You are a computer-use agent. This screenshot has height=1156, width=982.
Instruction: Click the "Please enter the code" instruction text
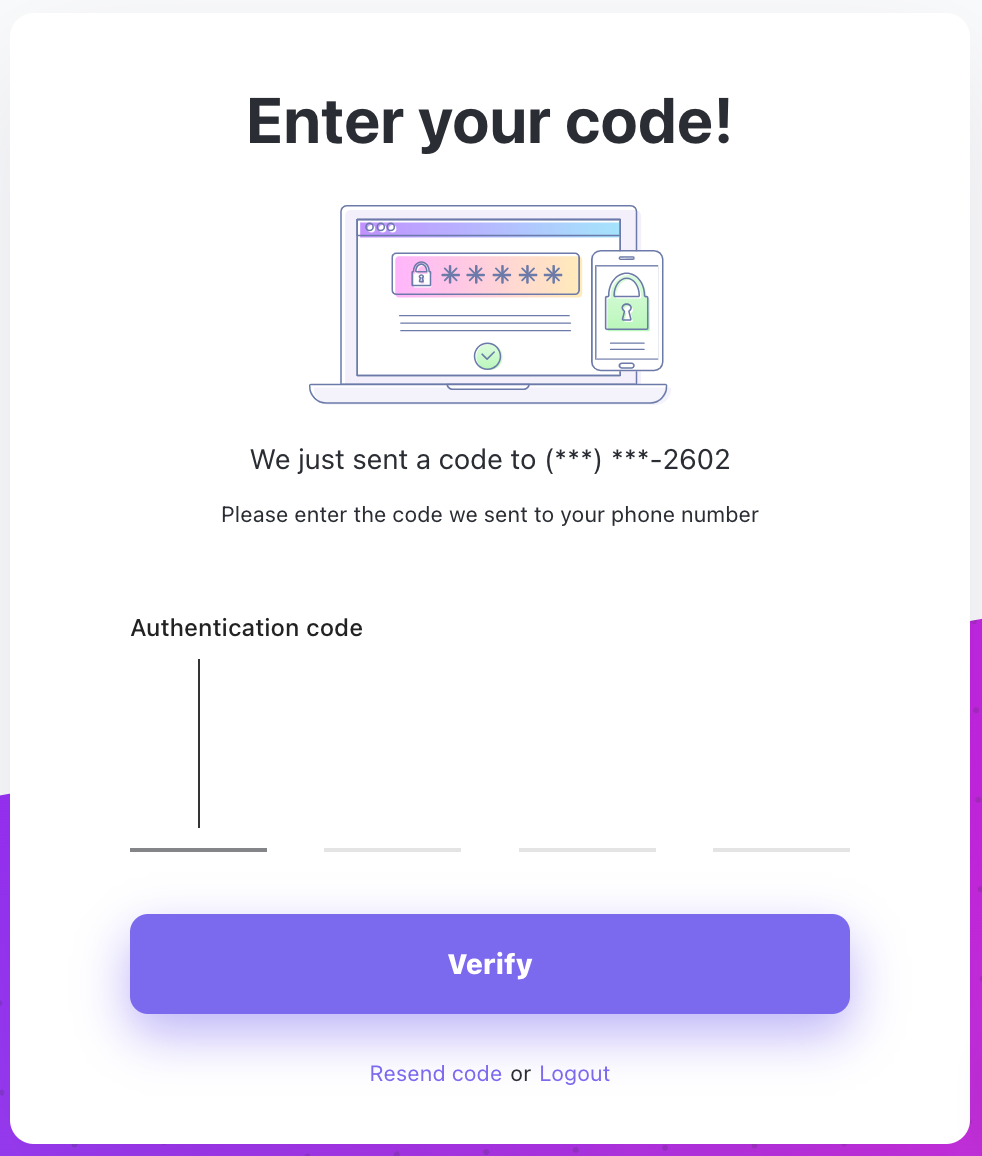pyautogui.click(x=490, y=515)
